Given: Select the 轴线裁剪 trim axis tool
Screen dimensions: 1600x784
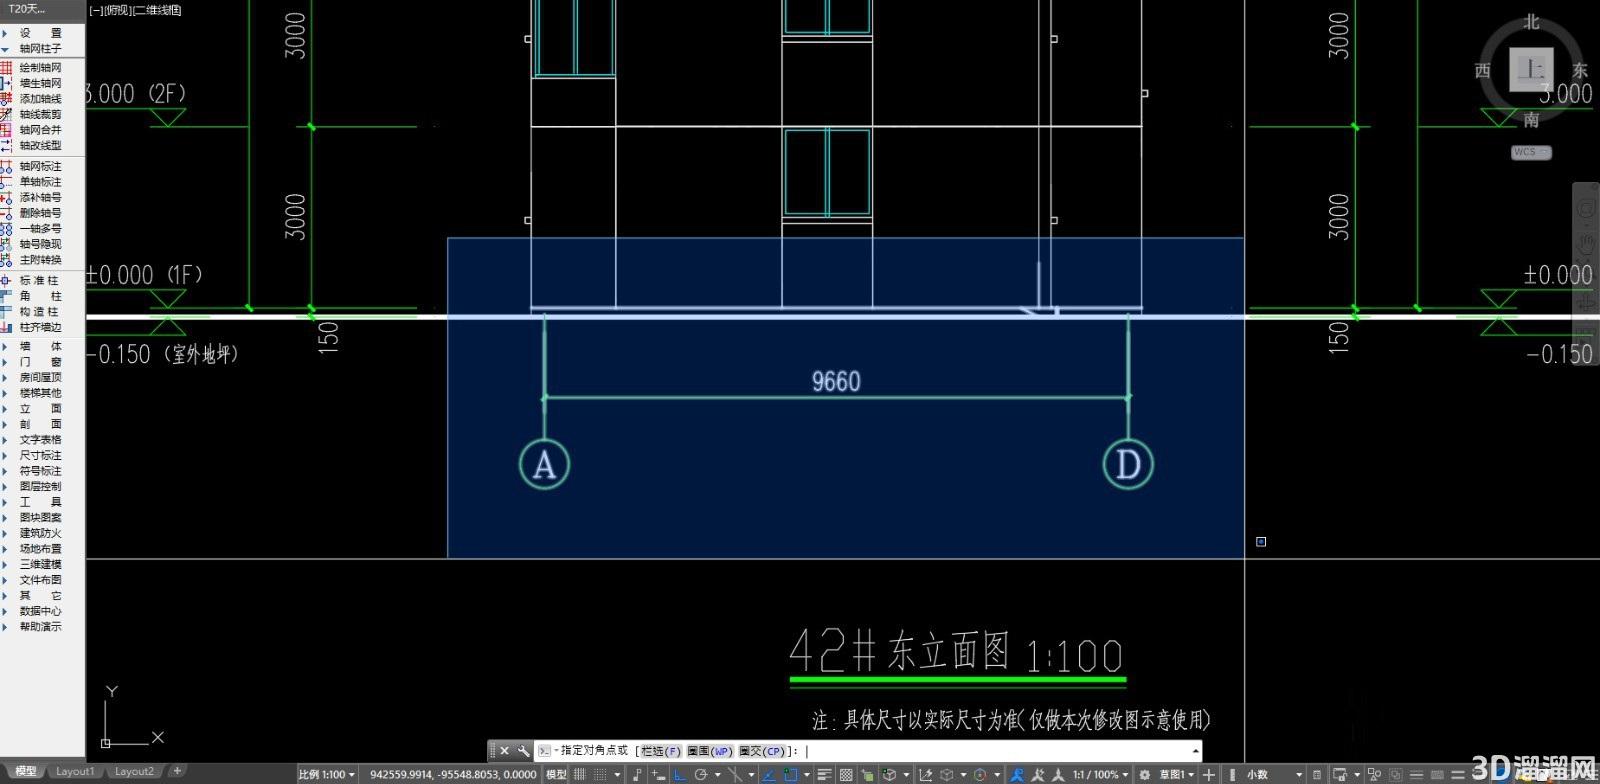Looking at the screenshot, I should pyautogui.click(x=40, y=114).
